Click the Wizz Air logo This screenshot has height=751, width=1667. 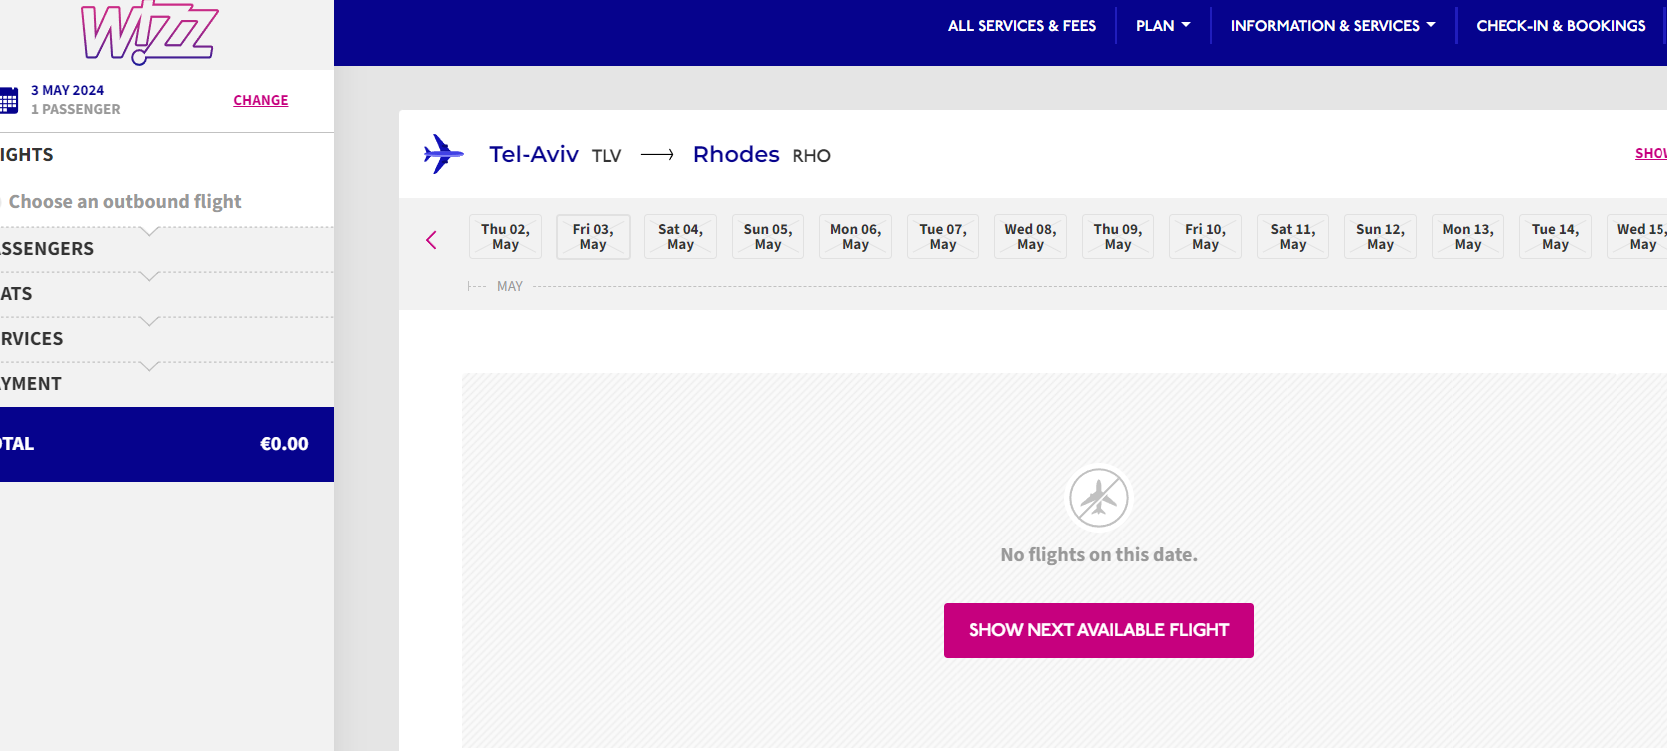tap(148, 32)
